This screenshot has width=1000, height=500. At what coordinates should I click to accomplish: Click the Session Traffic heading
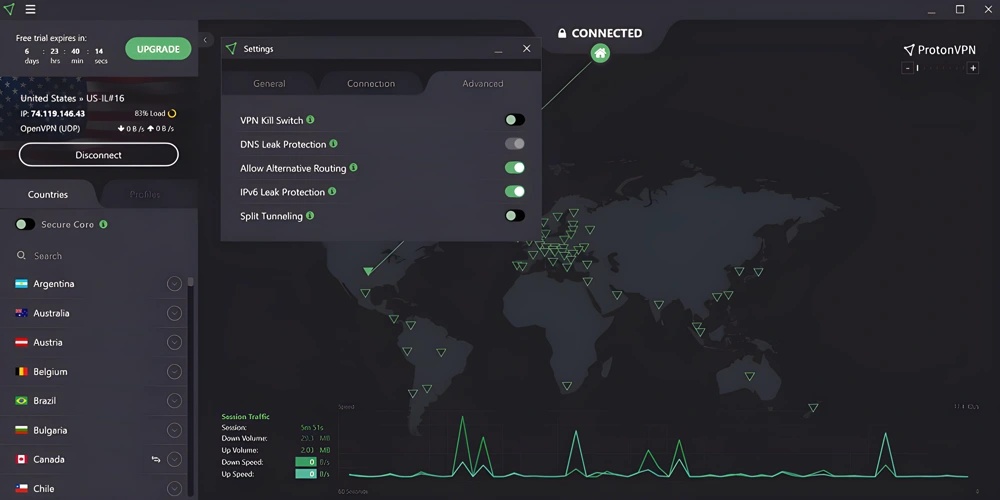(246, 416)
